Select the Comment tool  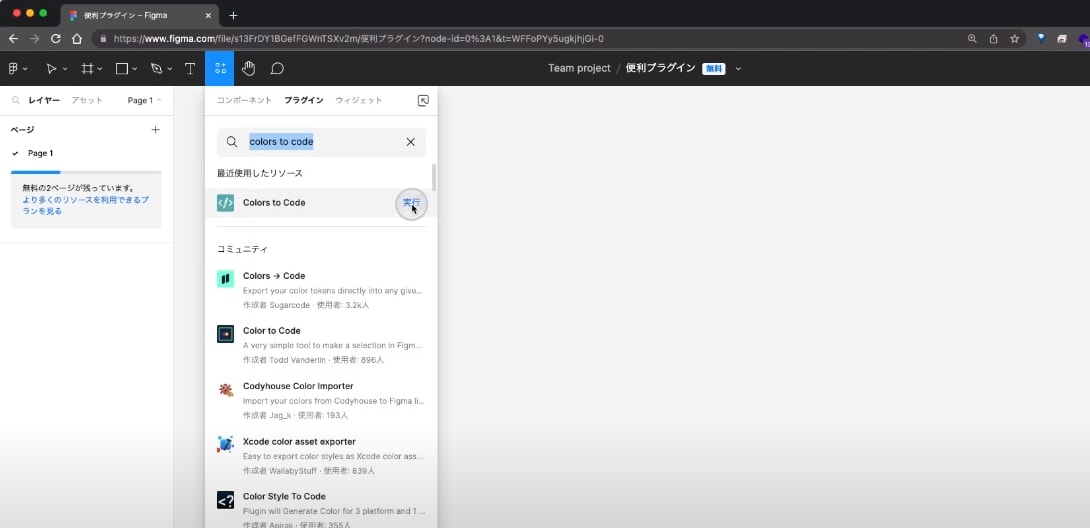click(x=277, y=68)
